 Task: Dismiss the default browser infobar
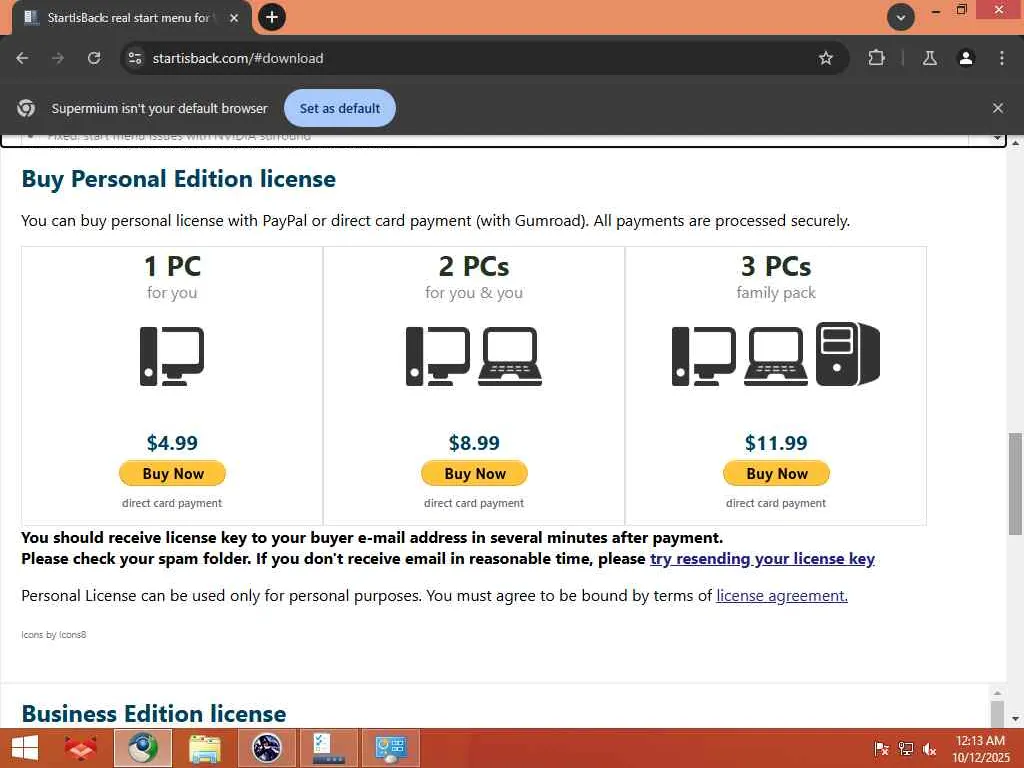coord(997,108)
